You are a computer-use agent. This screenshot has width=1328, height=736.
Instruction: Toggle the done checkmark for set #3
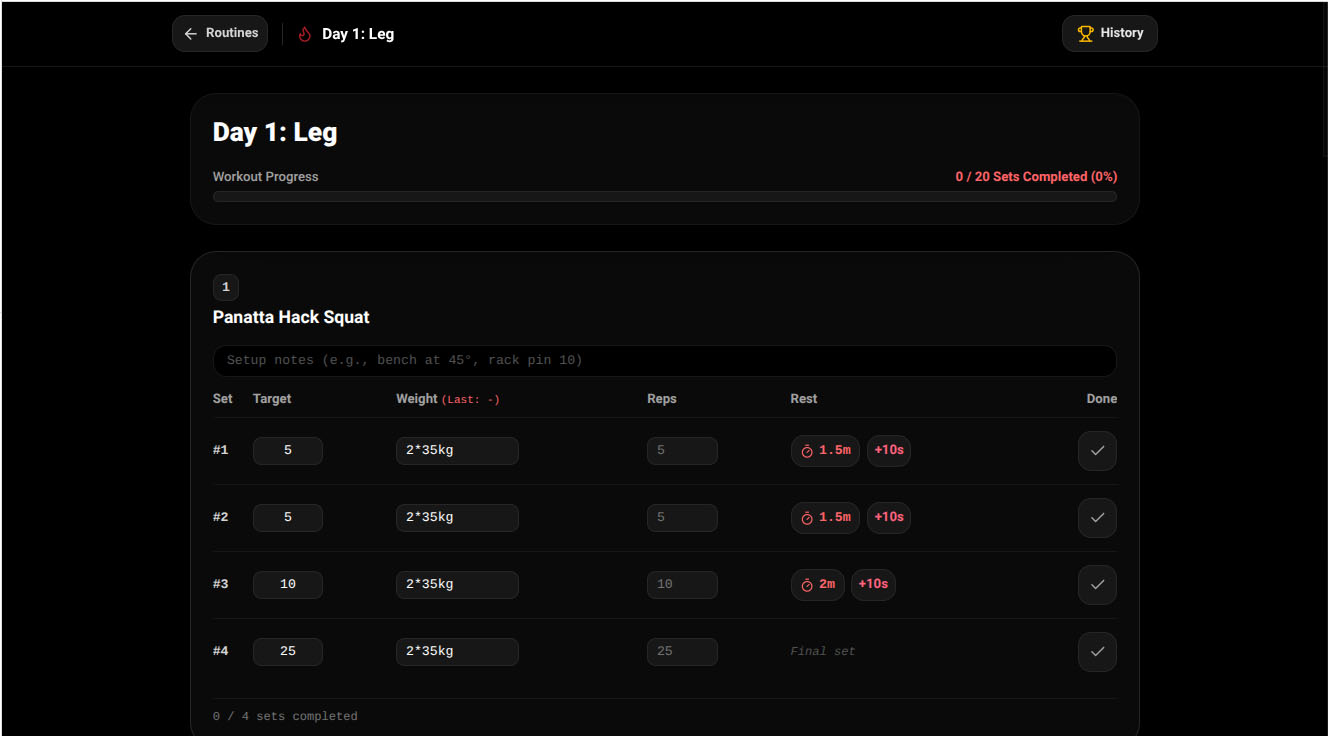pos(1097,585)
